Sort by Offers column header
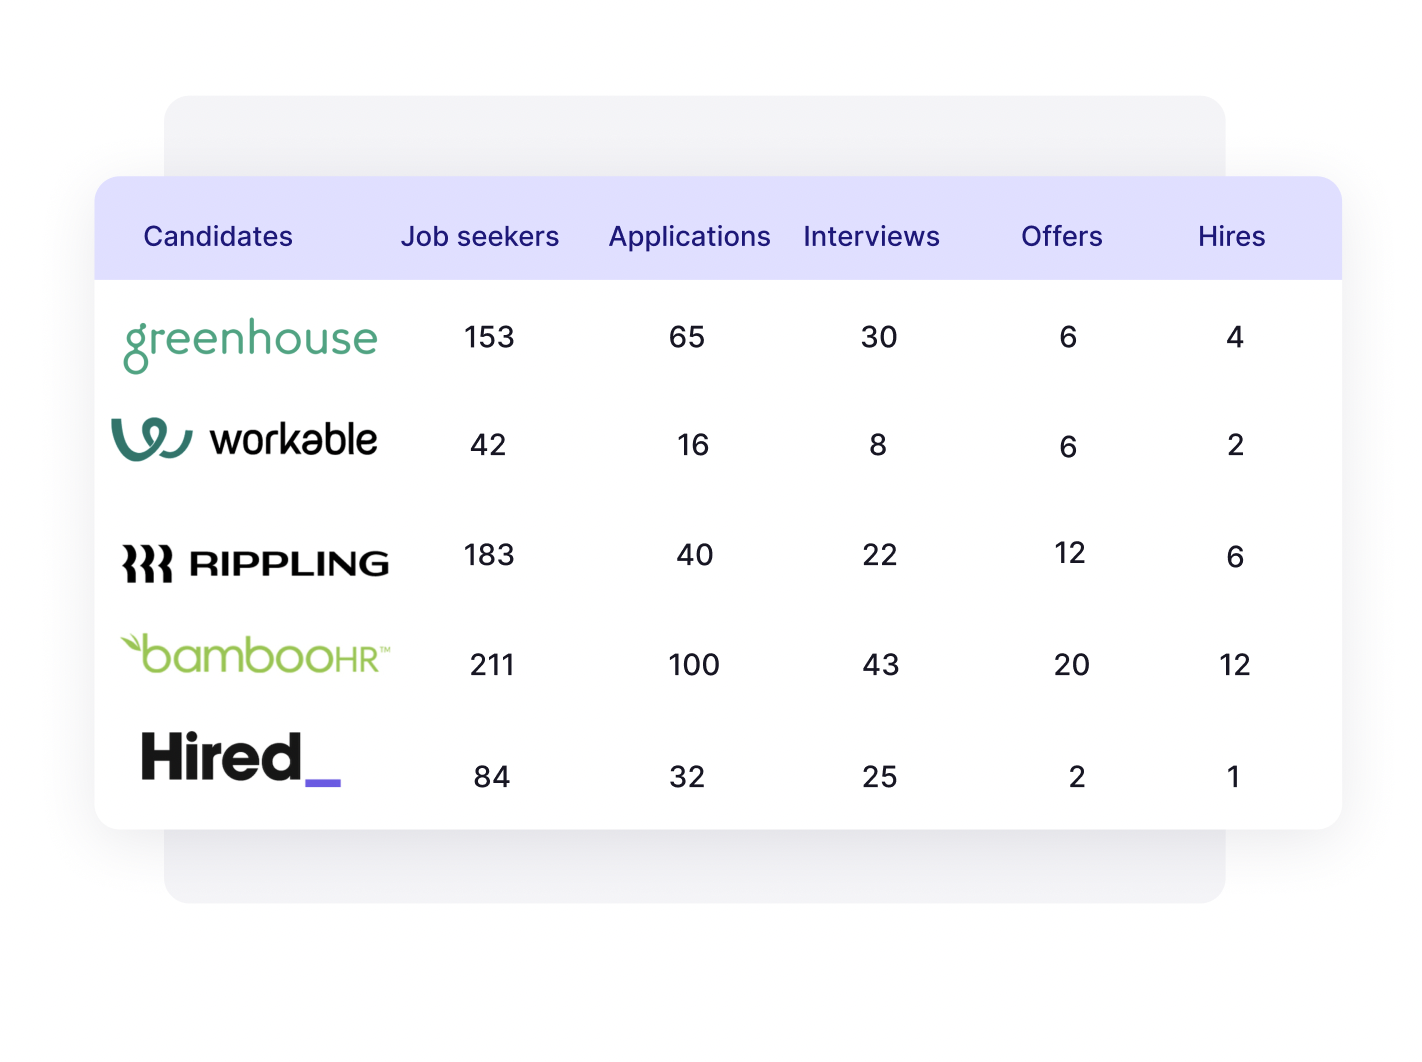 pyautogui.click(x=1061, y=236)
